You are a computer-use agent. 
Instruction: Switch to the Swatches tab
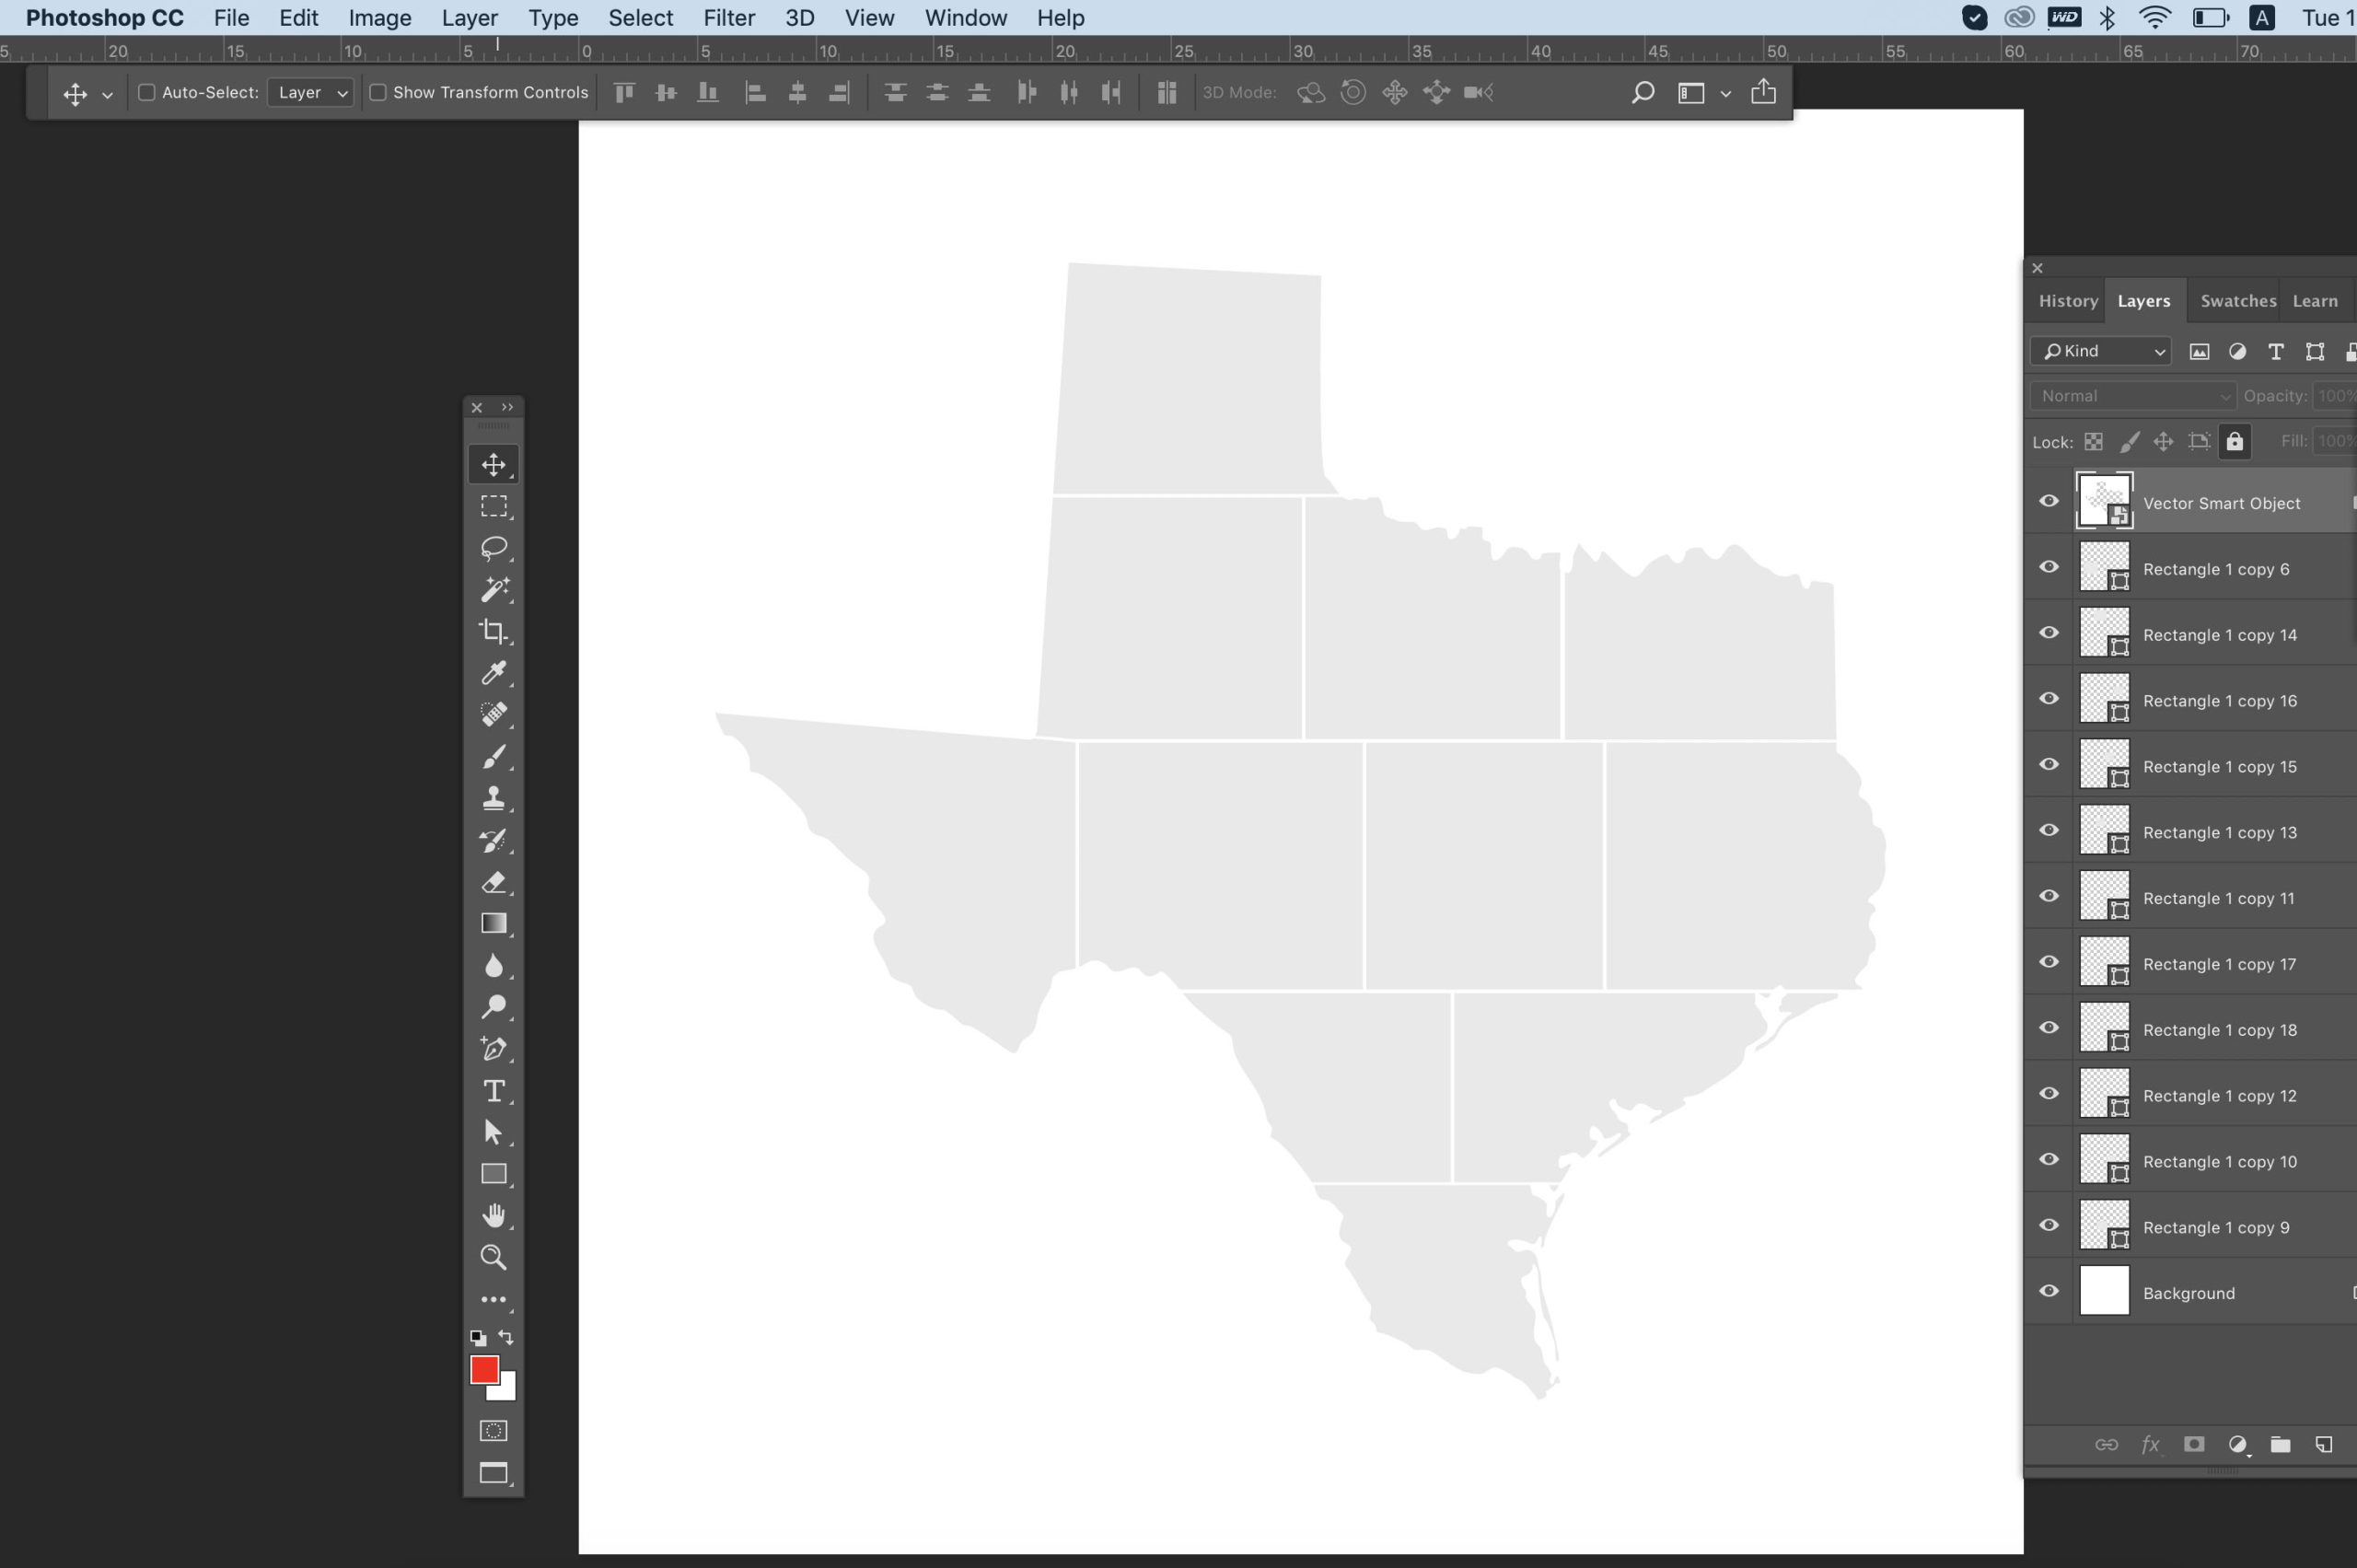pyautogui.click(x=2238, y=301)
